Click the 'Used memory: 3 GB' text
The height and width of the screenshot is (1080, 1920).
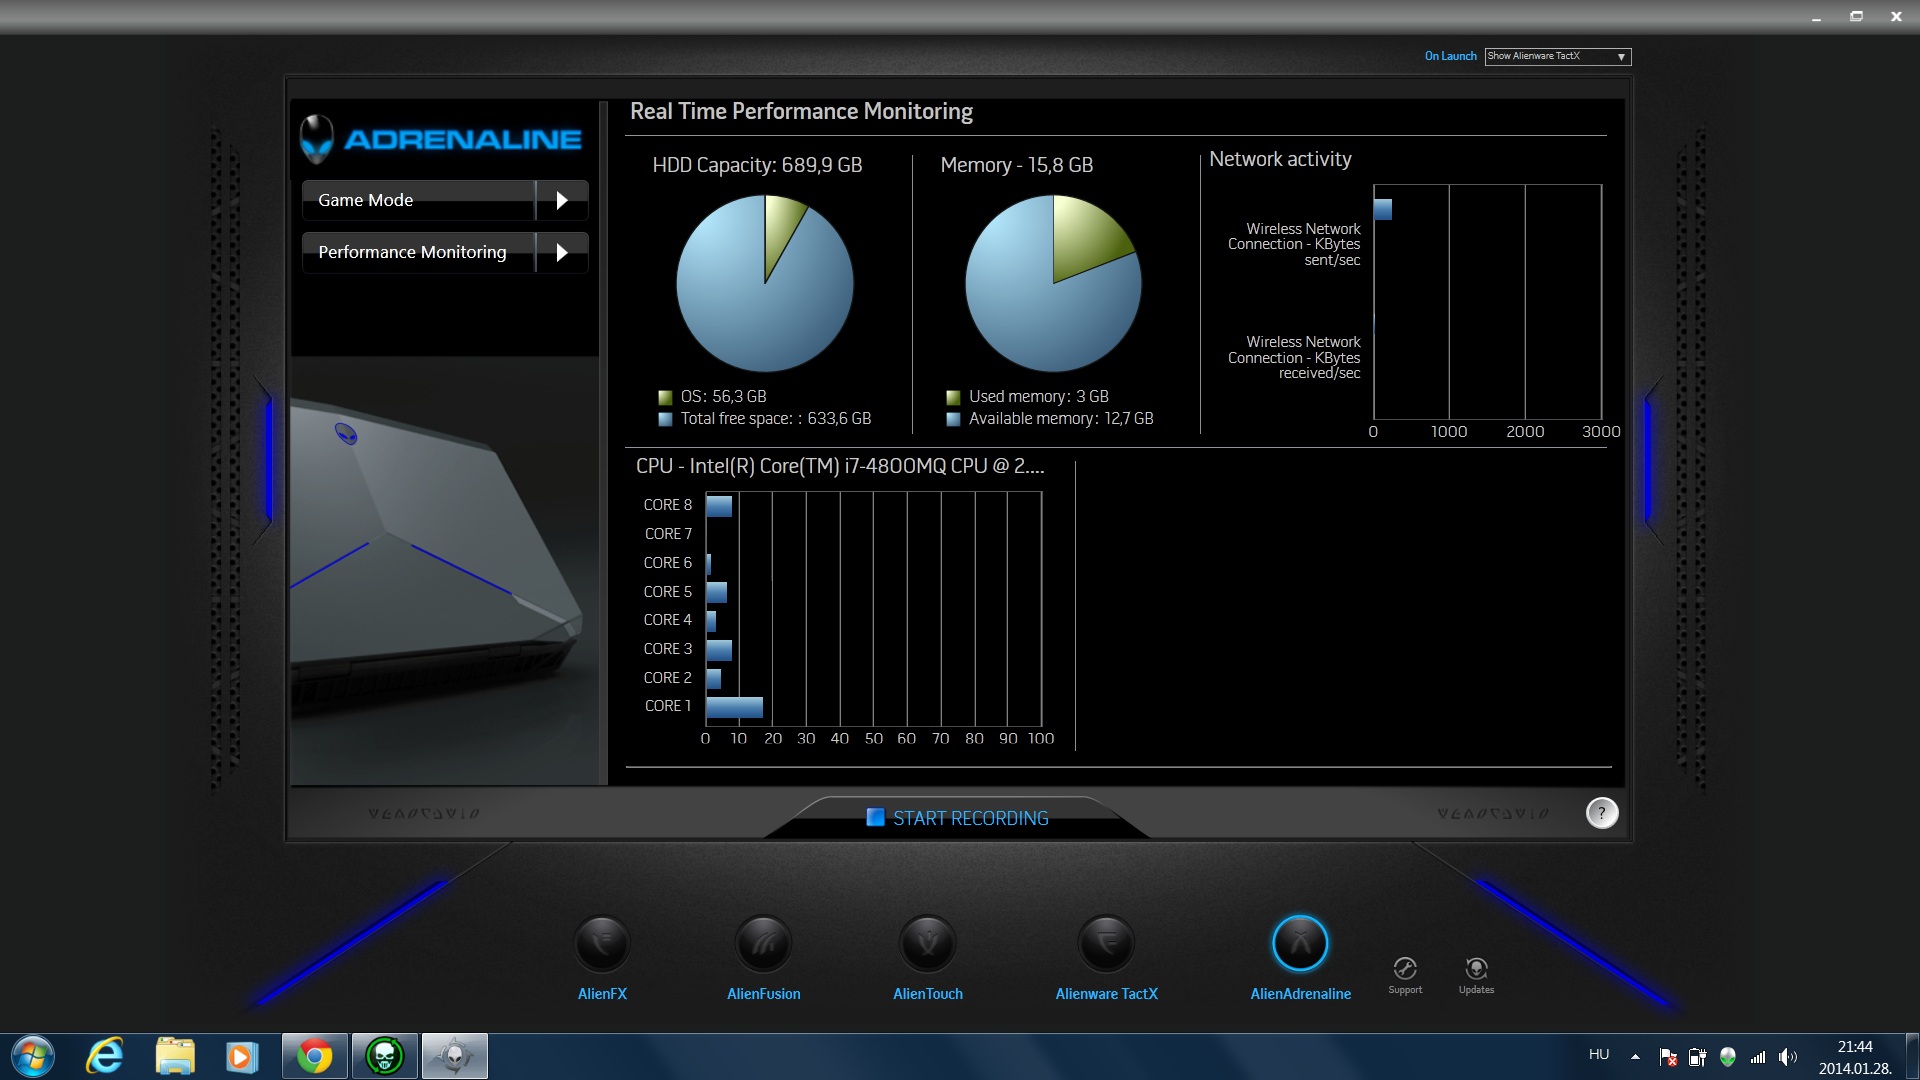tap(1039, 397)
